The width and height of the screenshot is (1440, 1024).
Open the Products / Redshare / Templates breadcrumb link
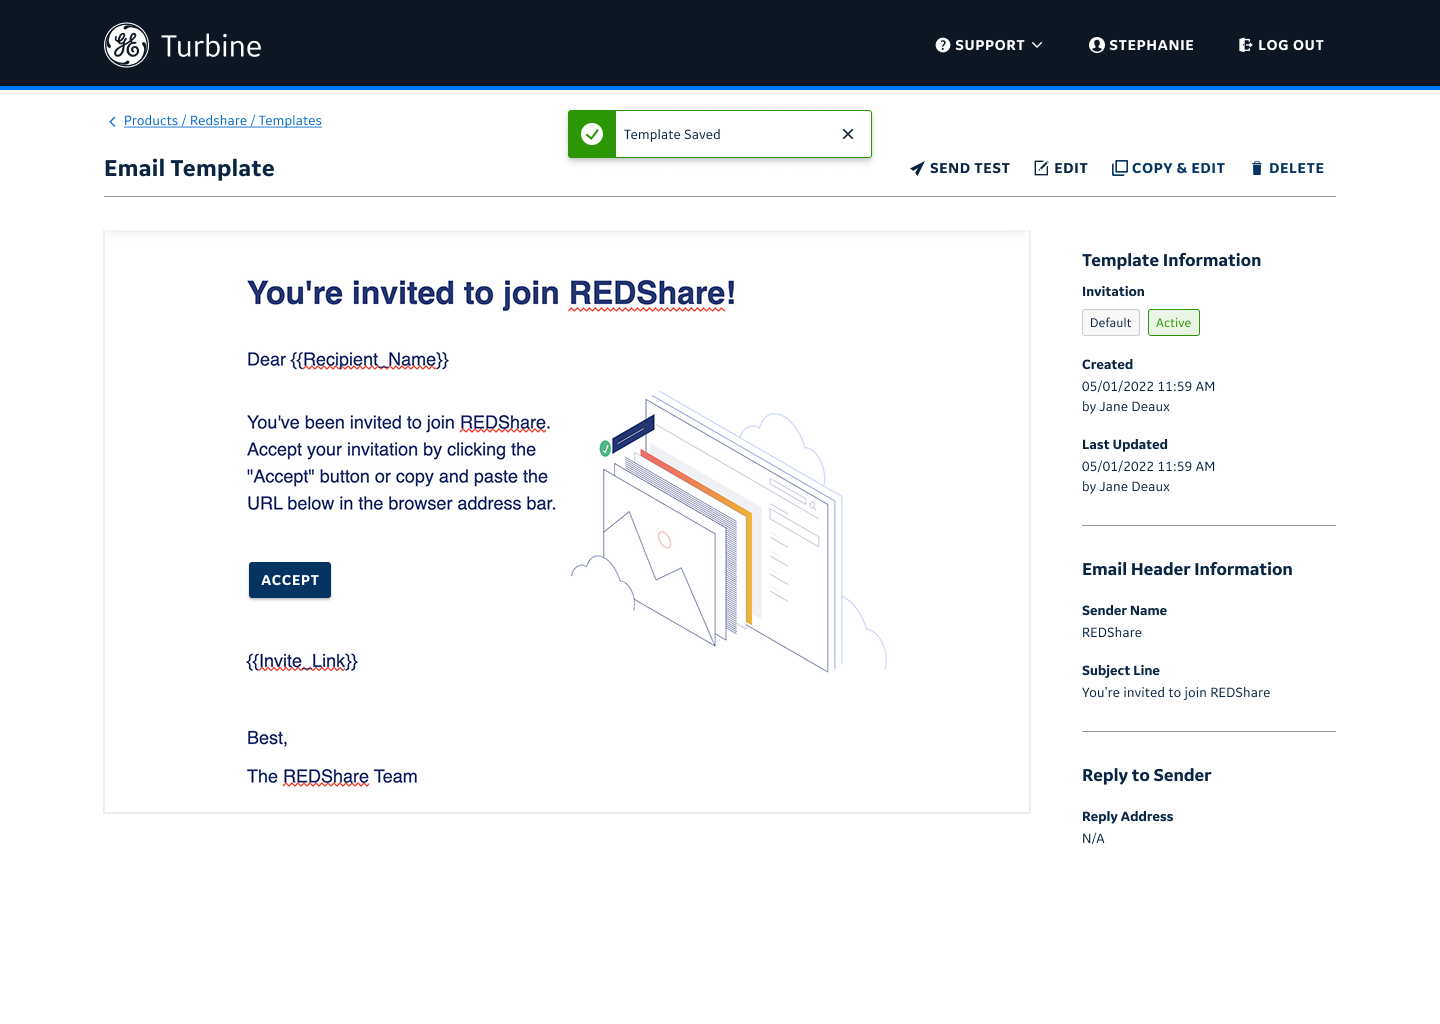(x=222, y=121)
